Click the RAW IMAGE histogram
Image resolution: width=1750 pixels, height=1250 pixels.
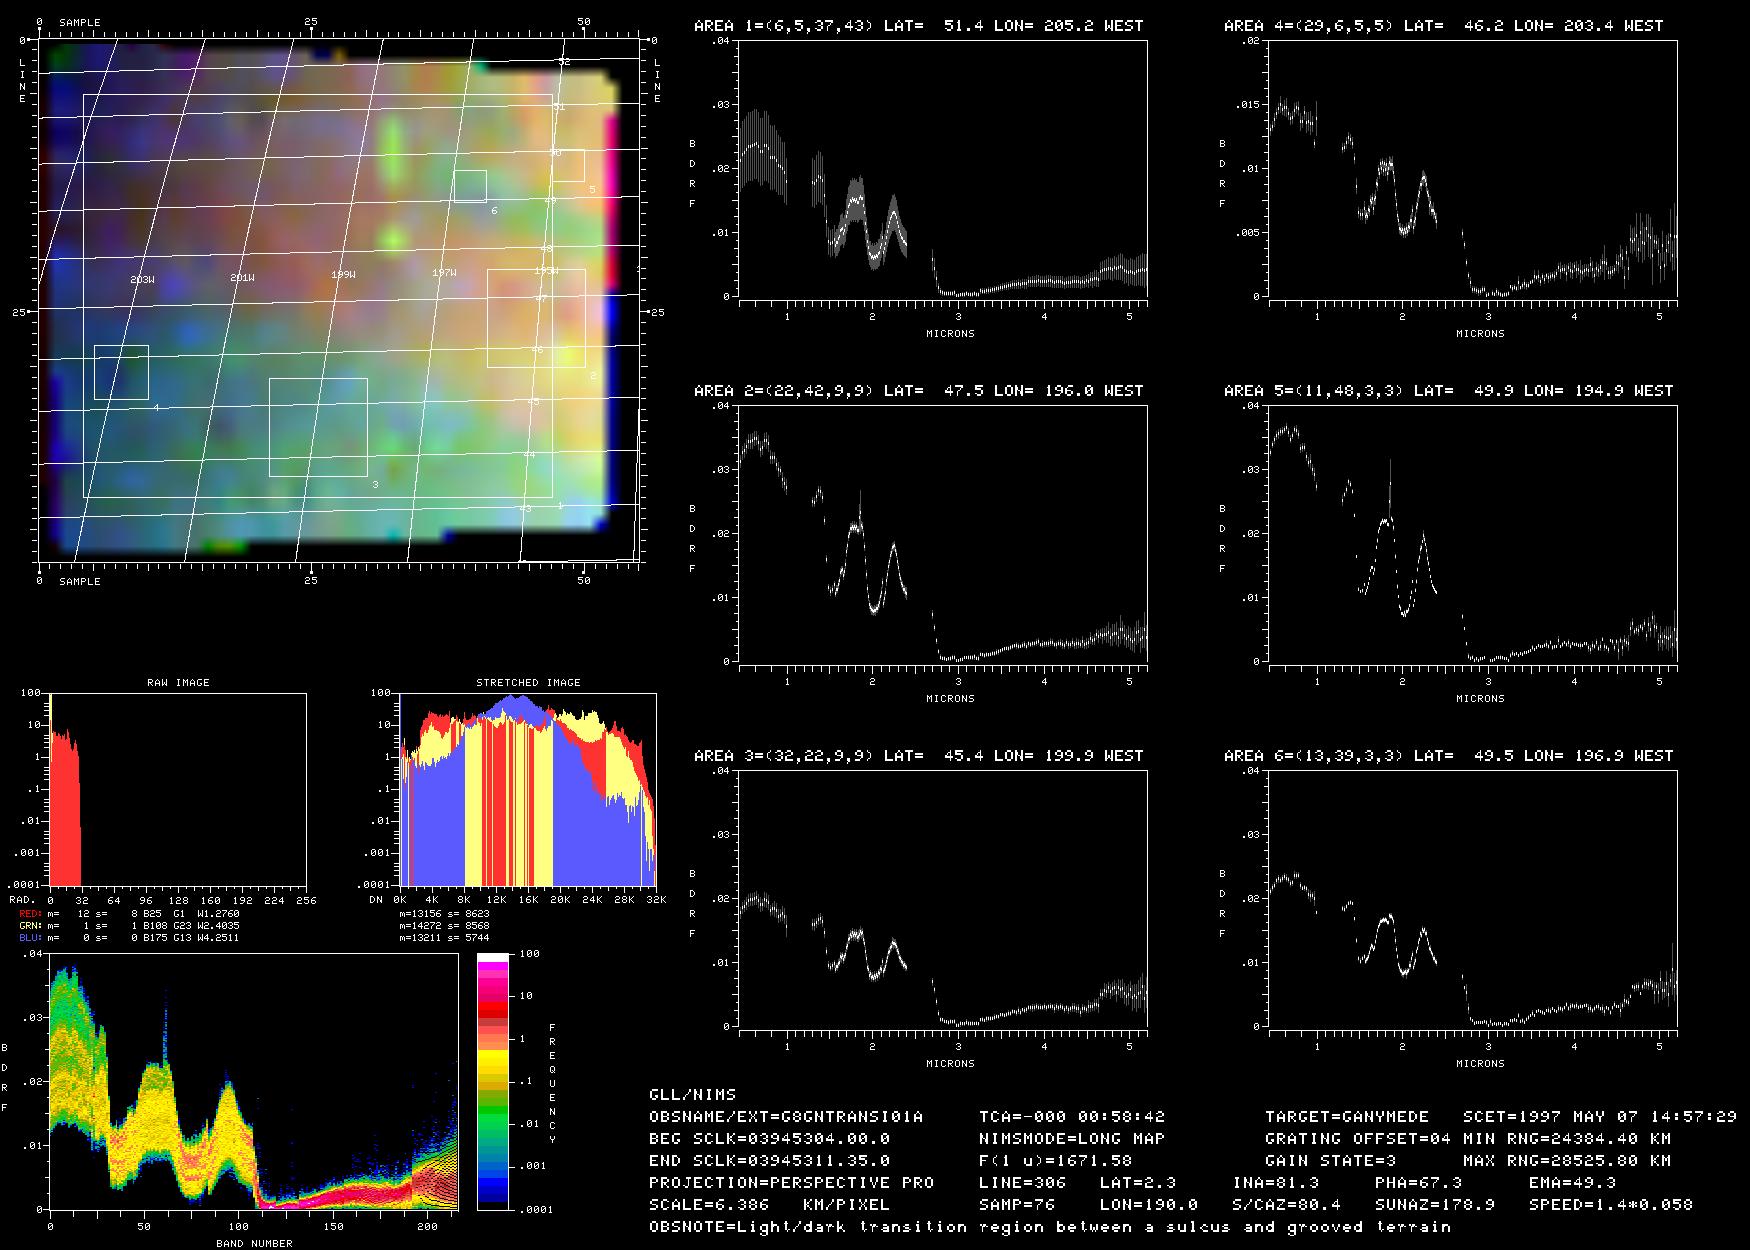tap(178, 789)
